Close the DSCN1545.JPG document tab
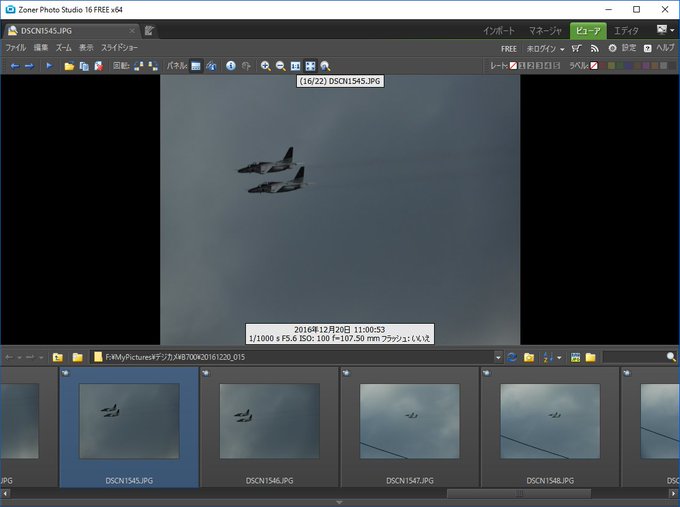This screenshot has width=680, height=507. point(132,31)
